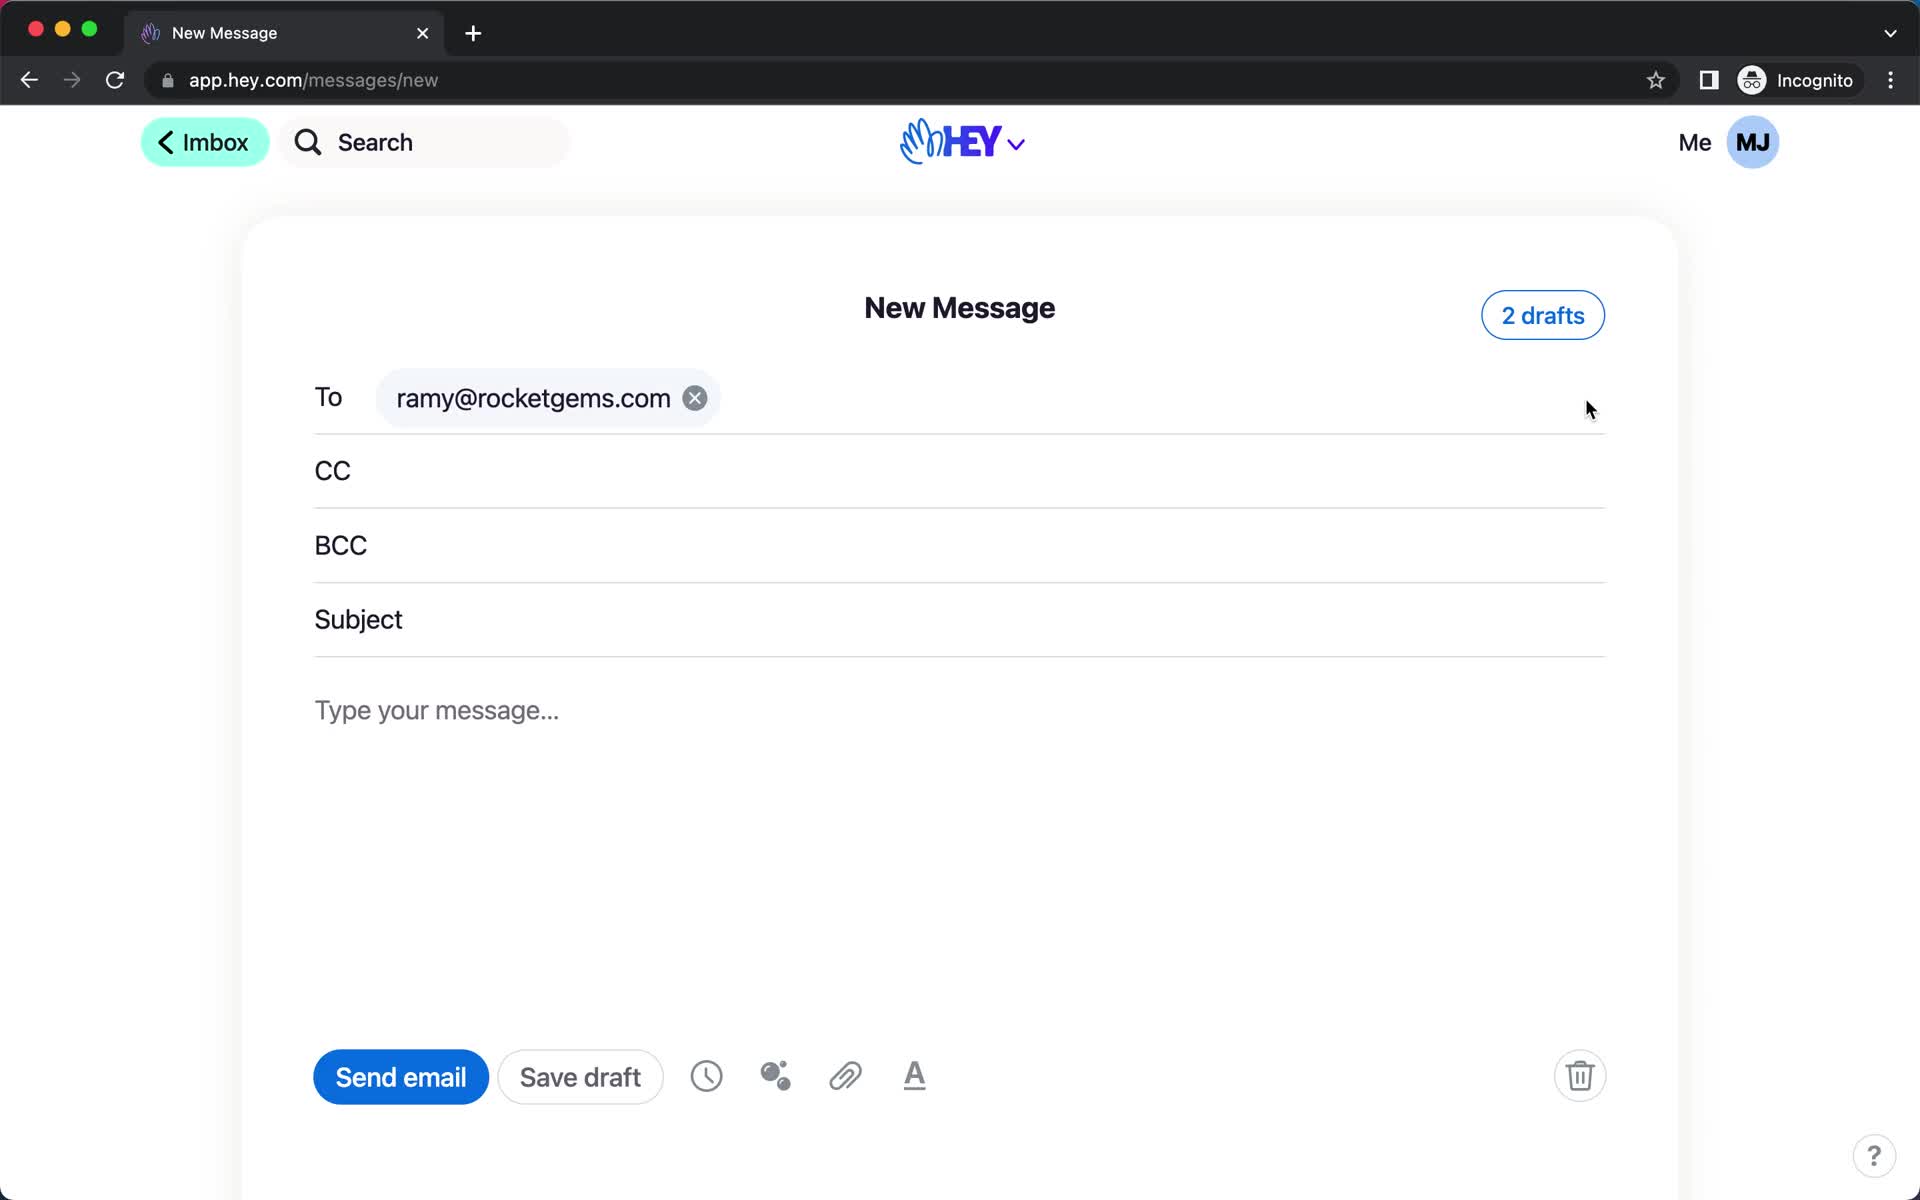Screen dimensions: 1920x1200
Task: Focus the BCC field
Action: tap(959, 545)
